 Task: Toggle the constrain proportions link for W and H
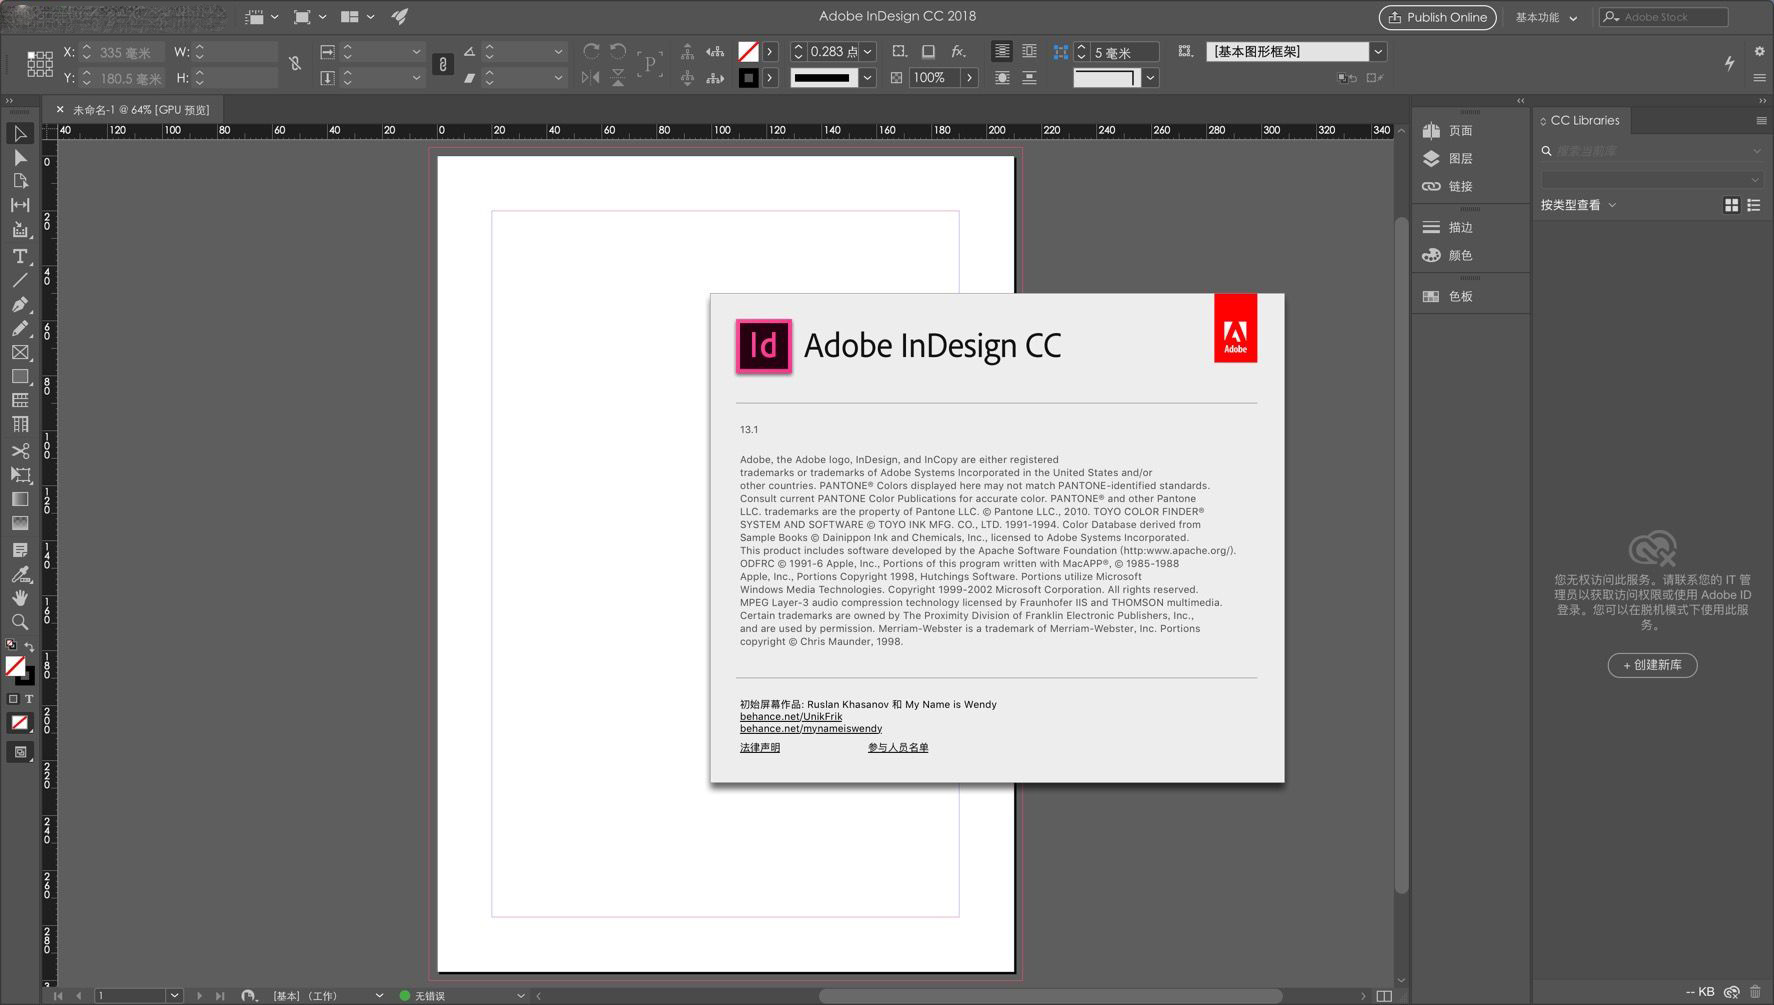(x=295, y=63)
